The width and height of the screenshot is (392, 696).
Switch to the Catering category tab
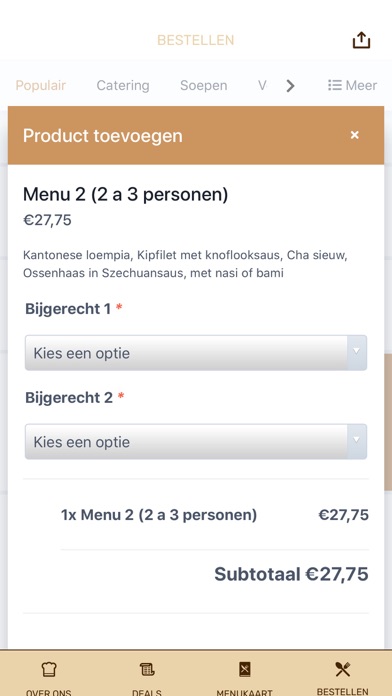click(x=123, y=85)
